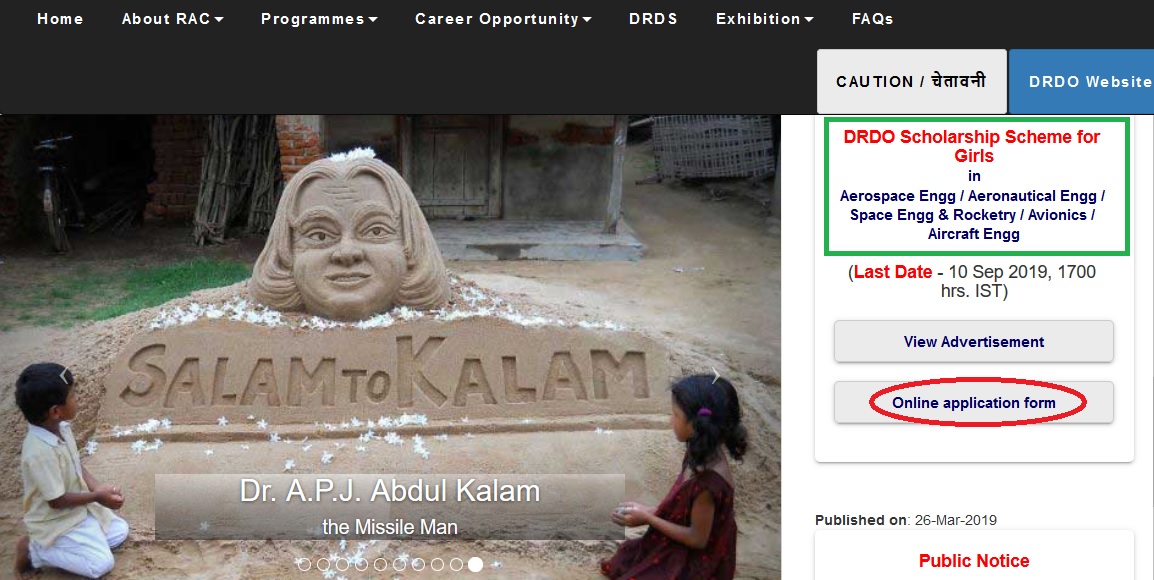1154x580 pixels.
Task: Open the Career Opportunity dropdown
Action: tap(503, 19)
